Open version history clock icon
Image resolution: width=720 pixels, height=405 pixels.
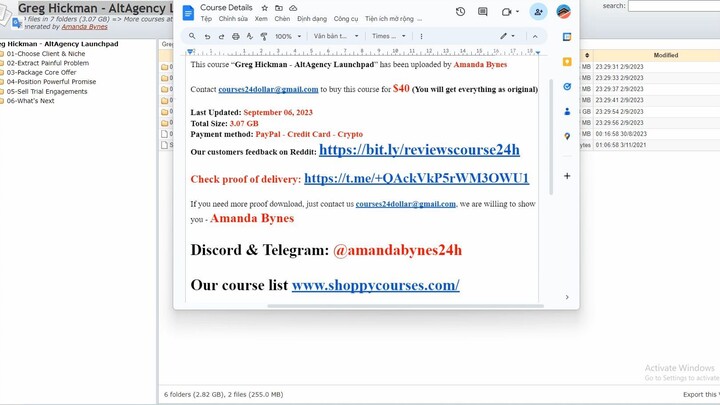coord(460,12)
